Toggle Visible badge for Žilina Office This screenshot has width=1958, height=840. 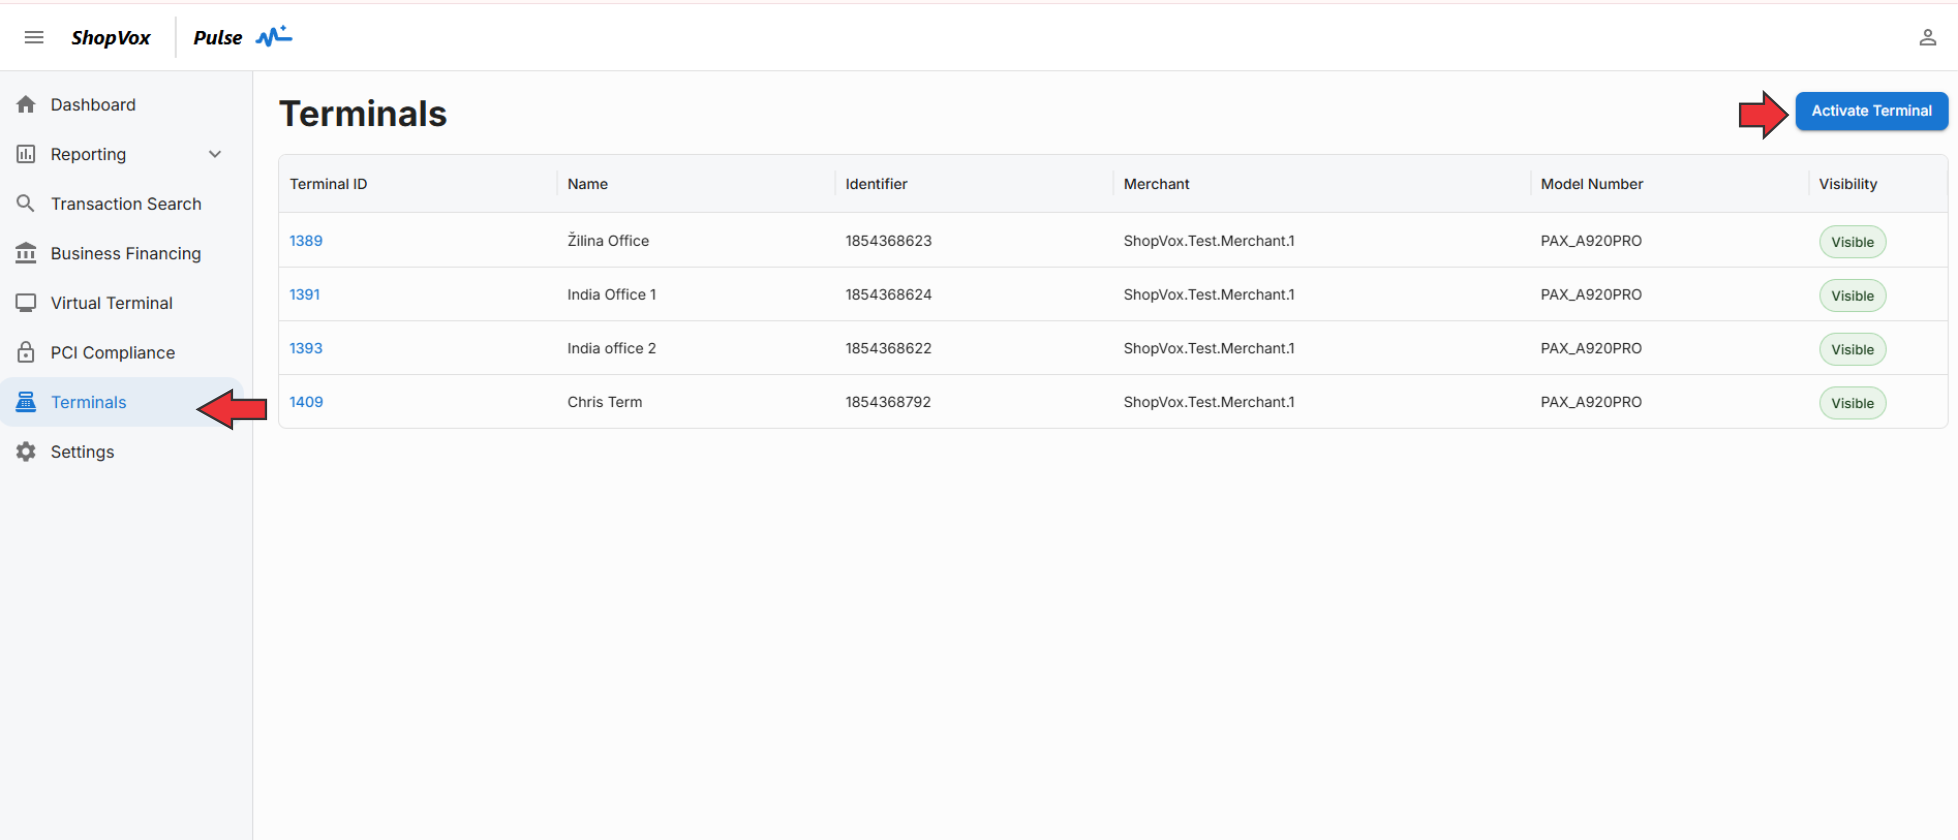click(x=1852, y=242)
